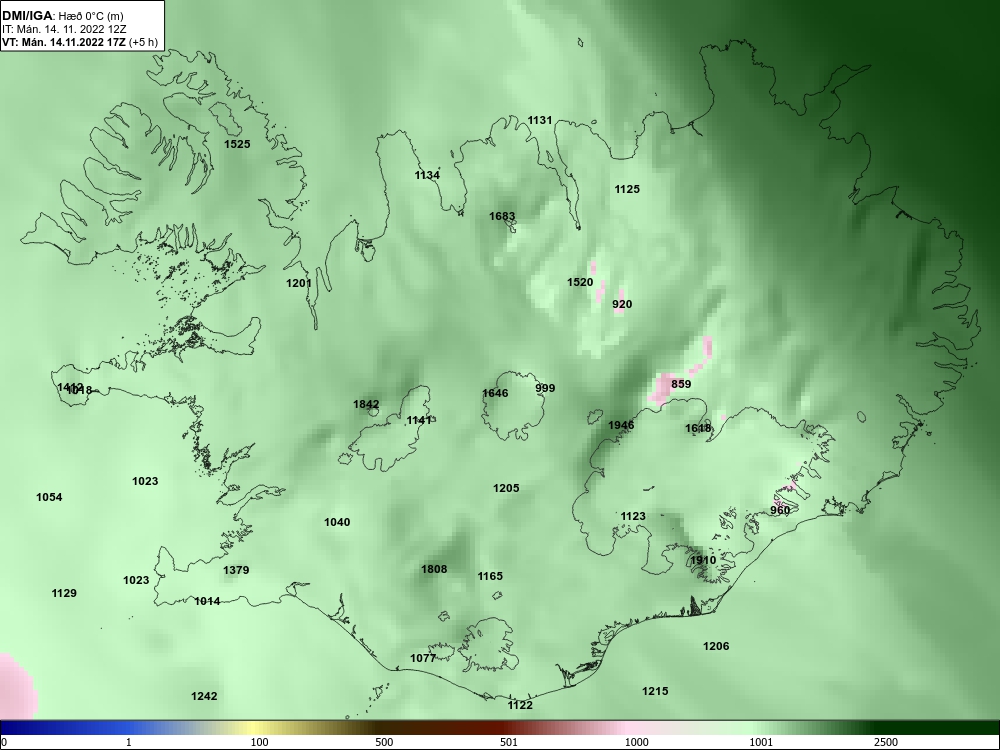Click the 1808 height label
Viewport: 1000px width, 750px height.
tap(434, 569)
